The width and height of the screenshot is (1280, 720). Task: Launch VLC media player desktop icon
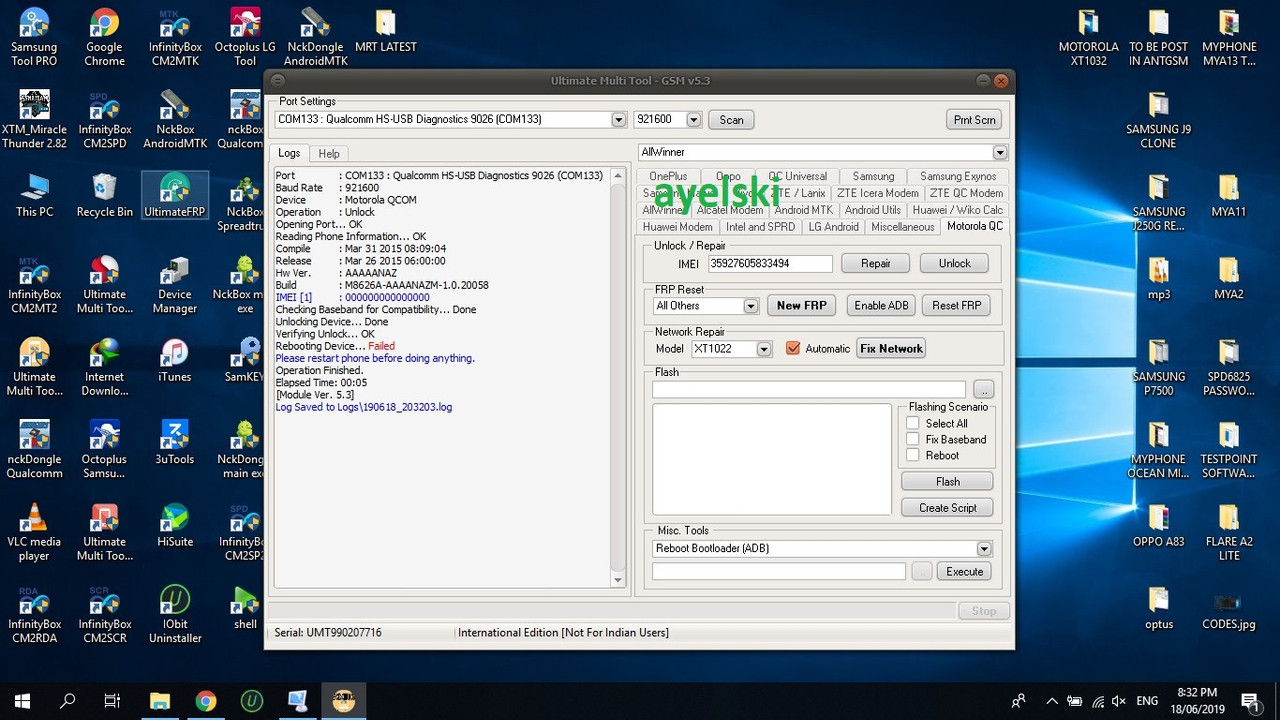click(x=34, y=532)
